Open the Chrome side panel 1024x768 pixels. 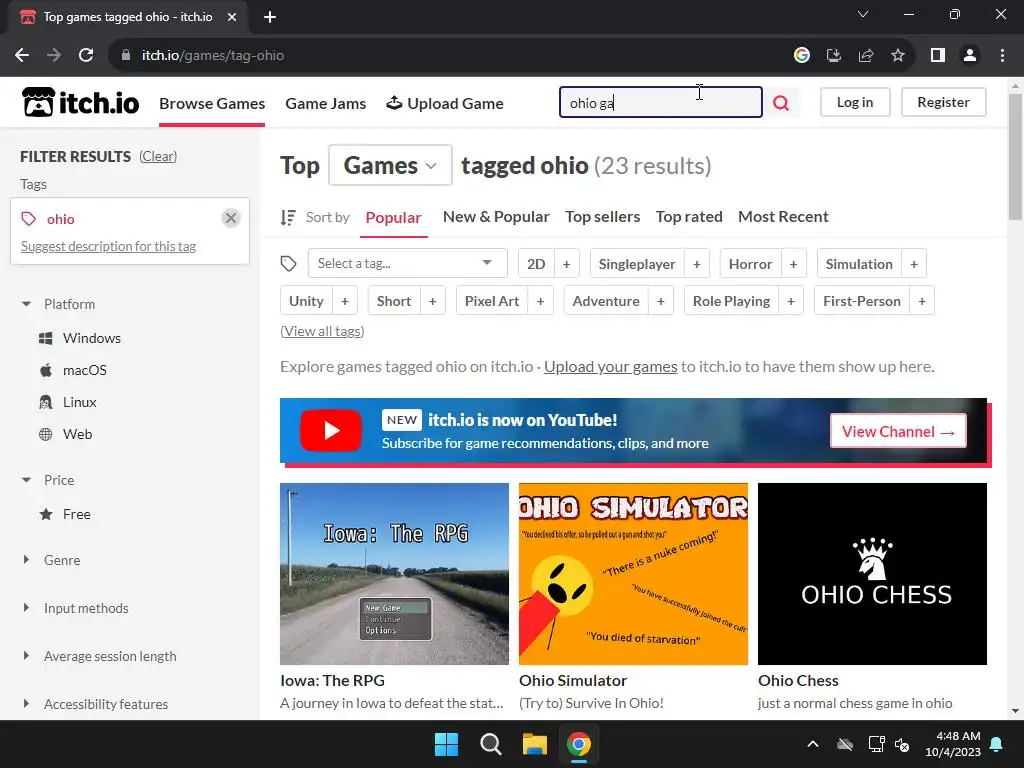click(938, 56)
